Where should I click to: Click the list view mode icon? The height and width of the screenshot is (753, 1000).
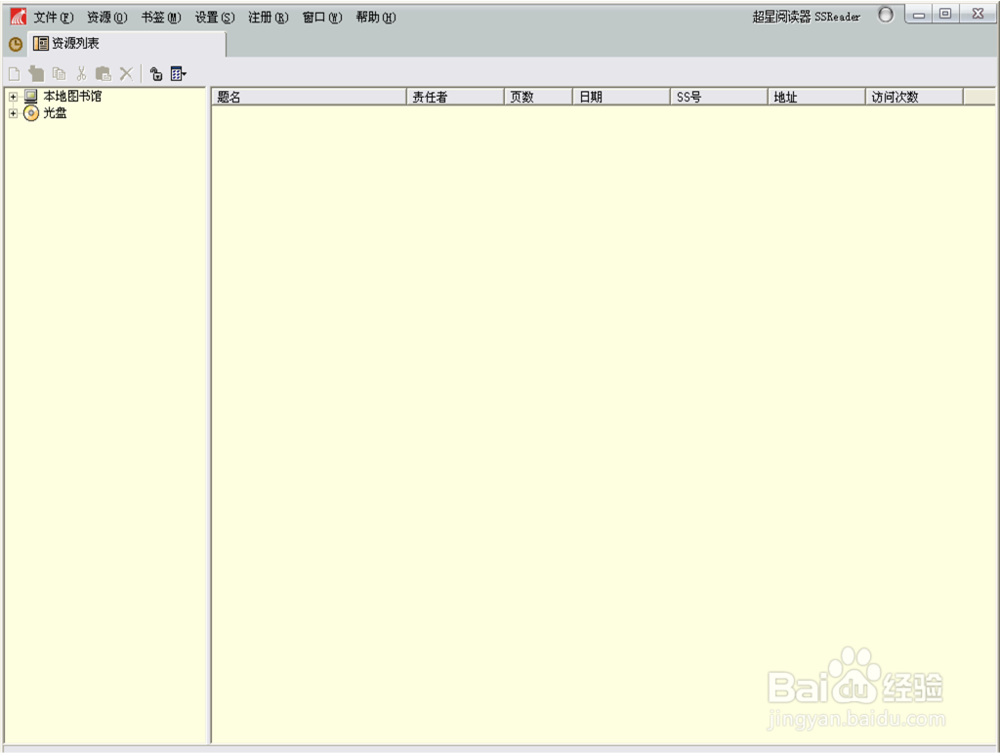tap(175, 73)
